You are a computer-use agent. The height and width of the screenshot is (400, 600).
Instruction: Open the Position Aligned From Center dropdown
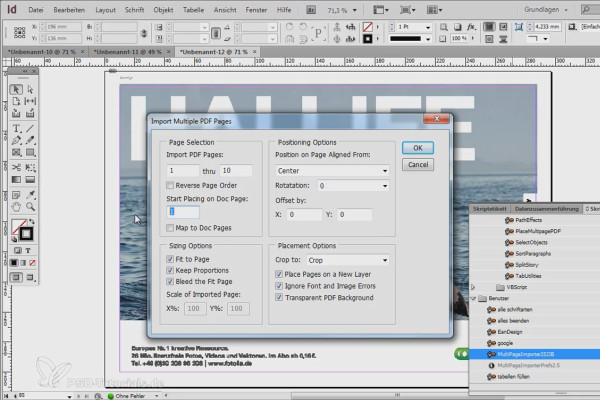click(332, 171)
